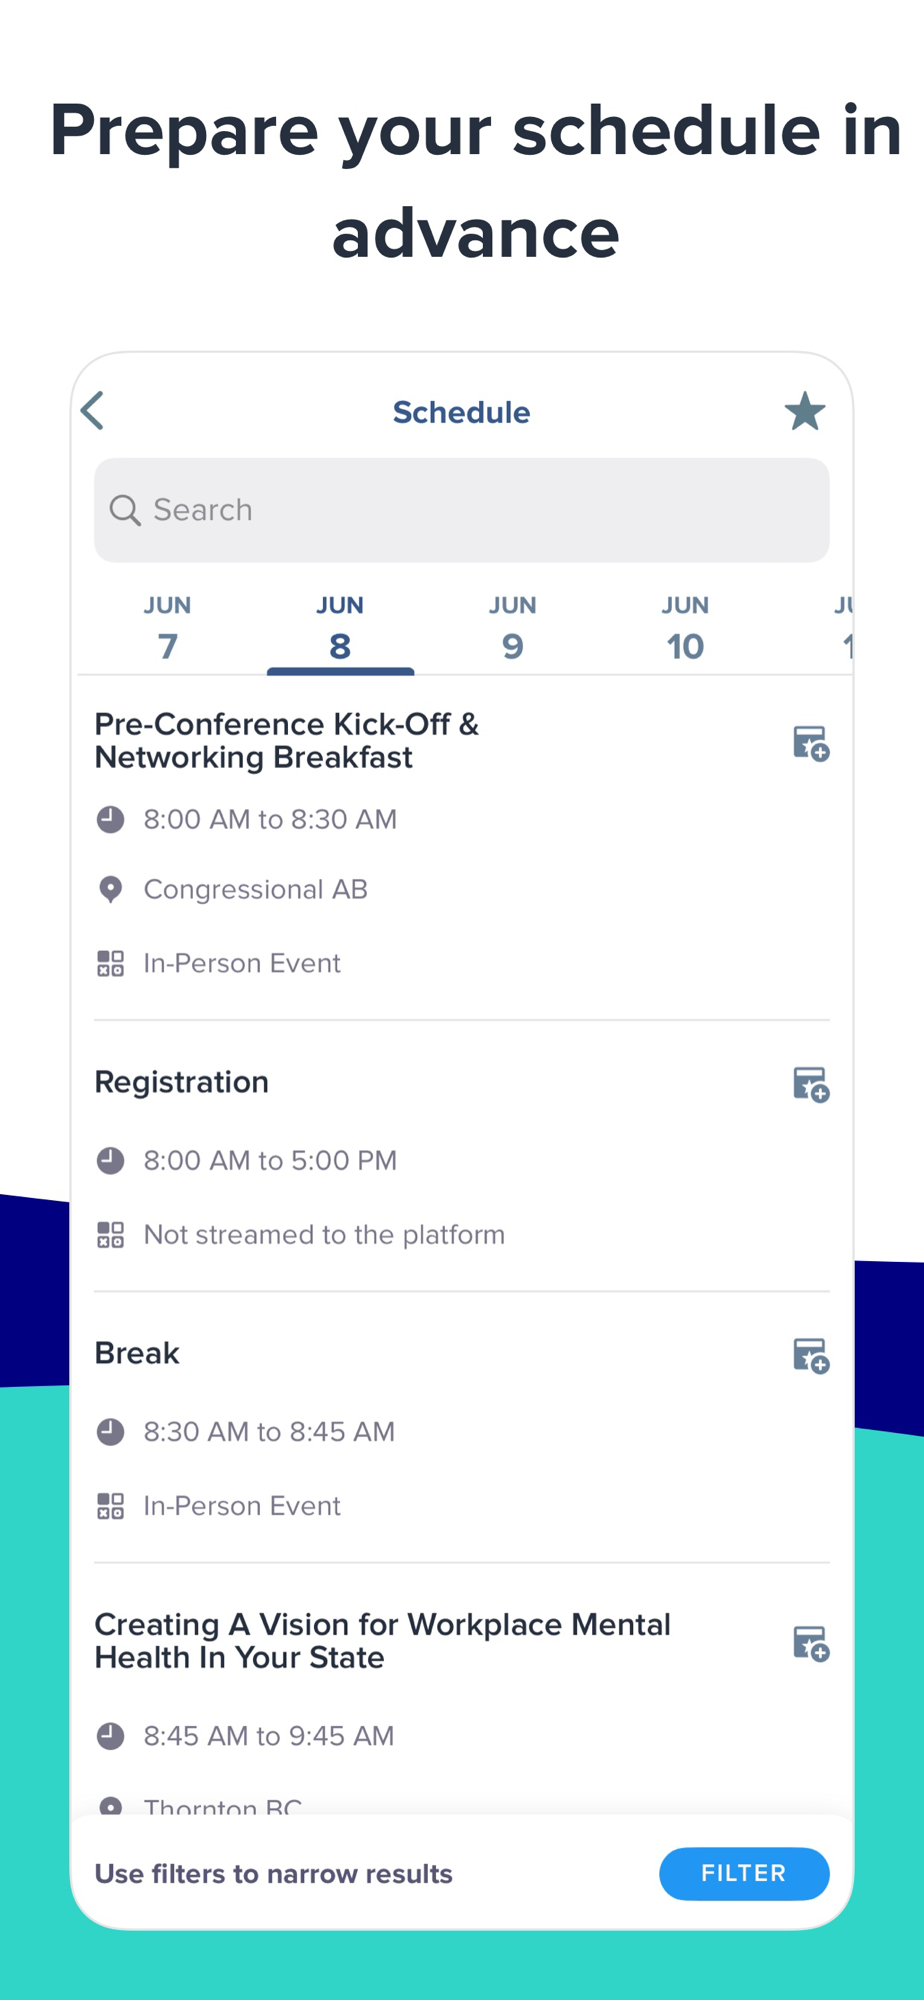924x2000 pixels.
Task: Open Creating A Vision for Workplace Mental Health
Action: tap(382, 1640)
